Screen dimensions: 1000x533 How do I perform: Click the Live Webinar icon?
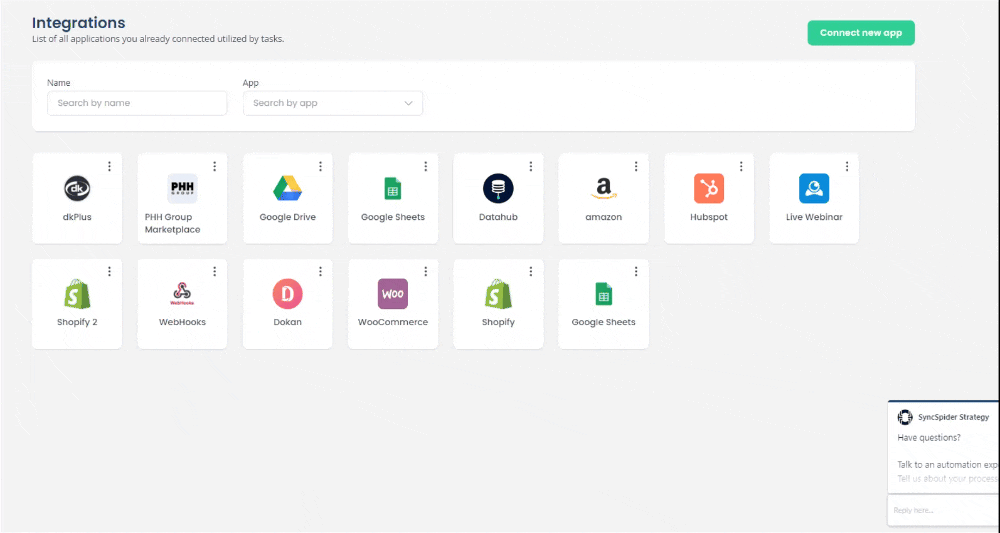tap(814, 188)
